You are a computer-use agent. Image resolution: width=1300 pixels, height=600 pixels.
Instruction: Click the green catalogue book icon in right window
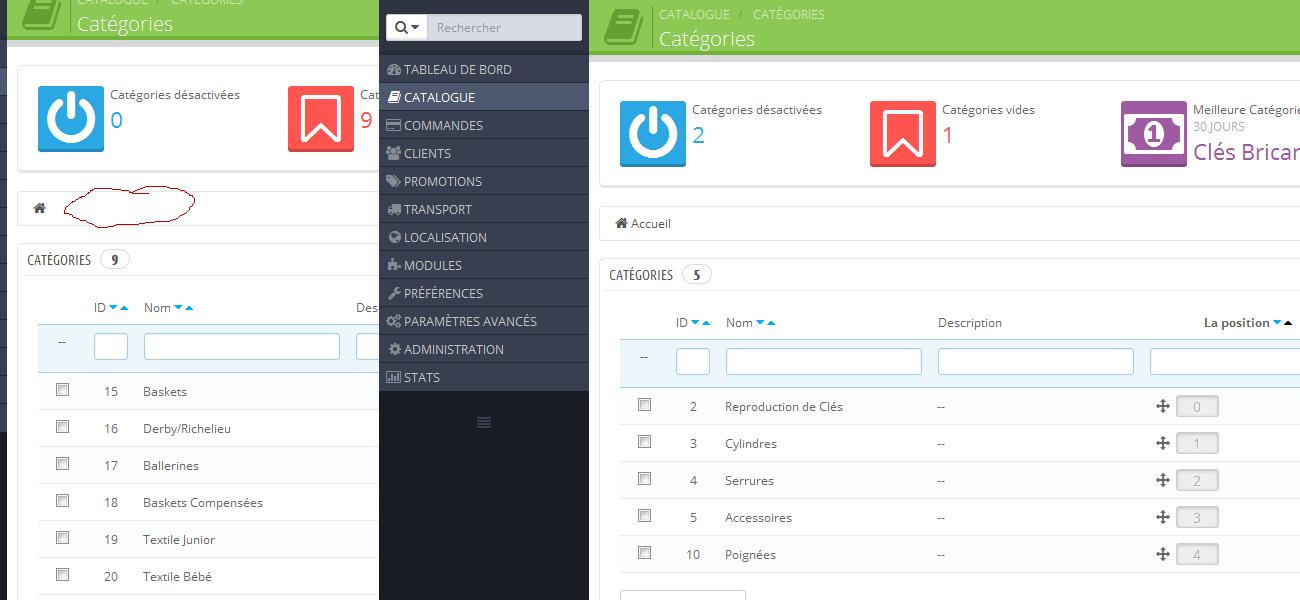tap(625, 28)
